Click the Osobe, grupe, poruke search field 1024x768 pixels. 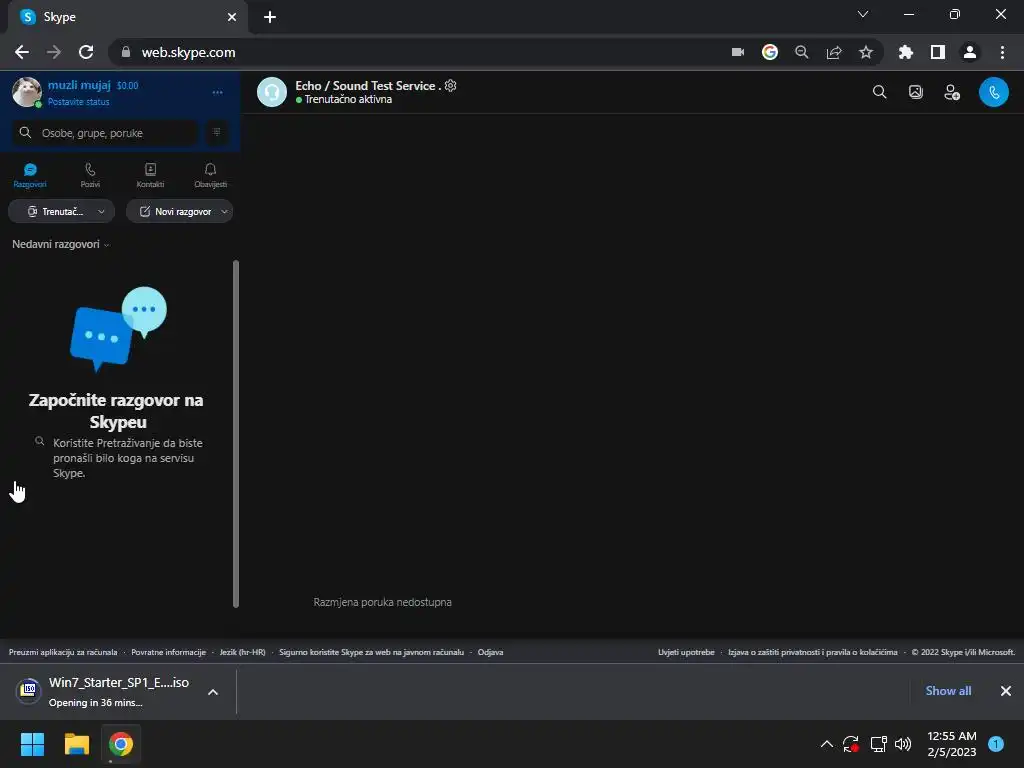tap(104, 133)
